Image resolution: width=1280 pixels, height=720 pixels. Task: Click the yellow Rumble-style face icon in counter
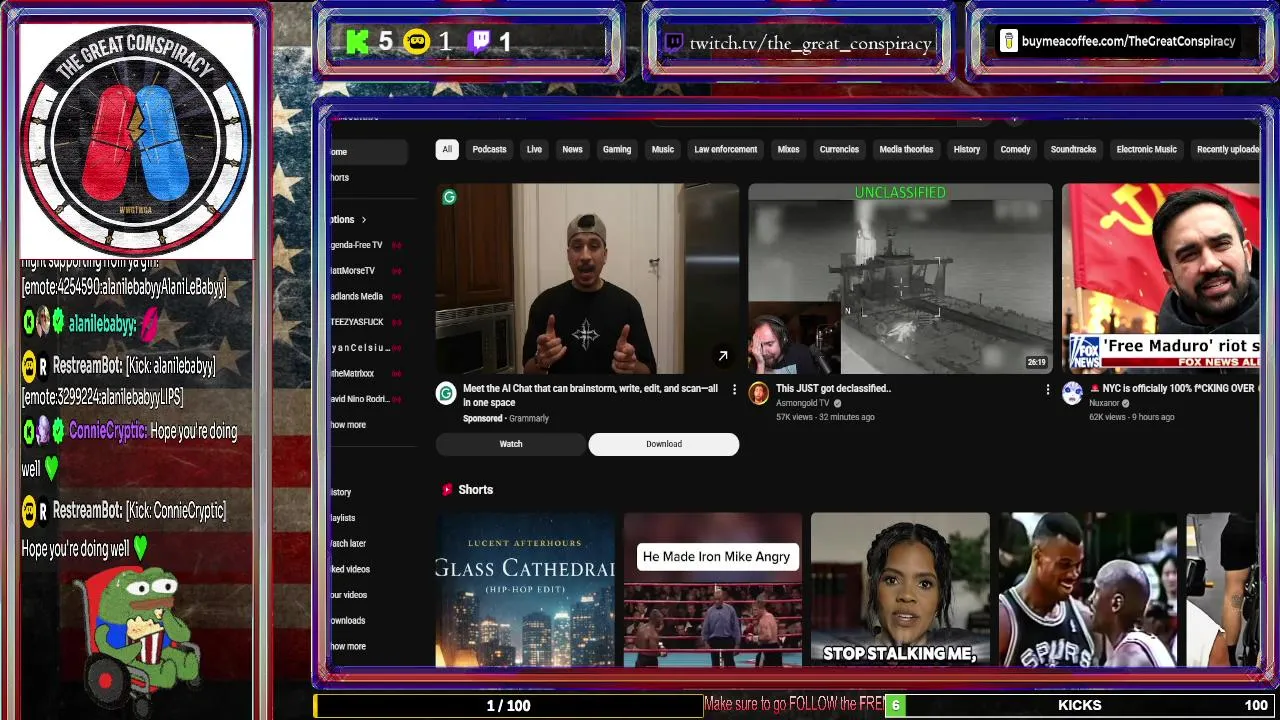point(417,41)
